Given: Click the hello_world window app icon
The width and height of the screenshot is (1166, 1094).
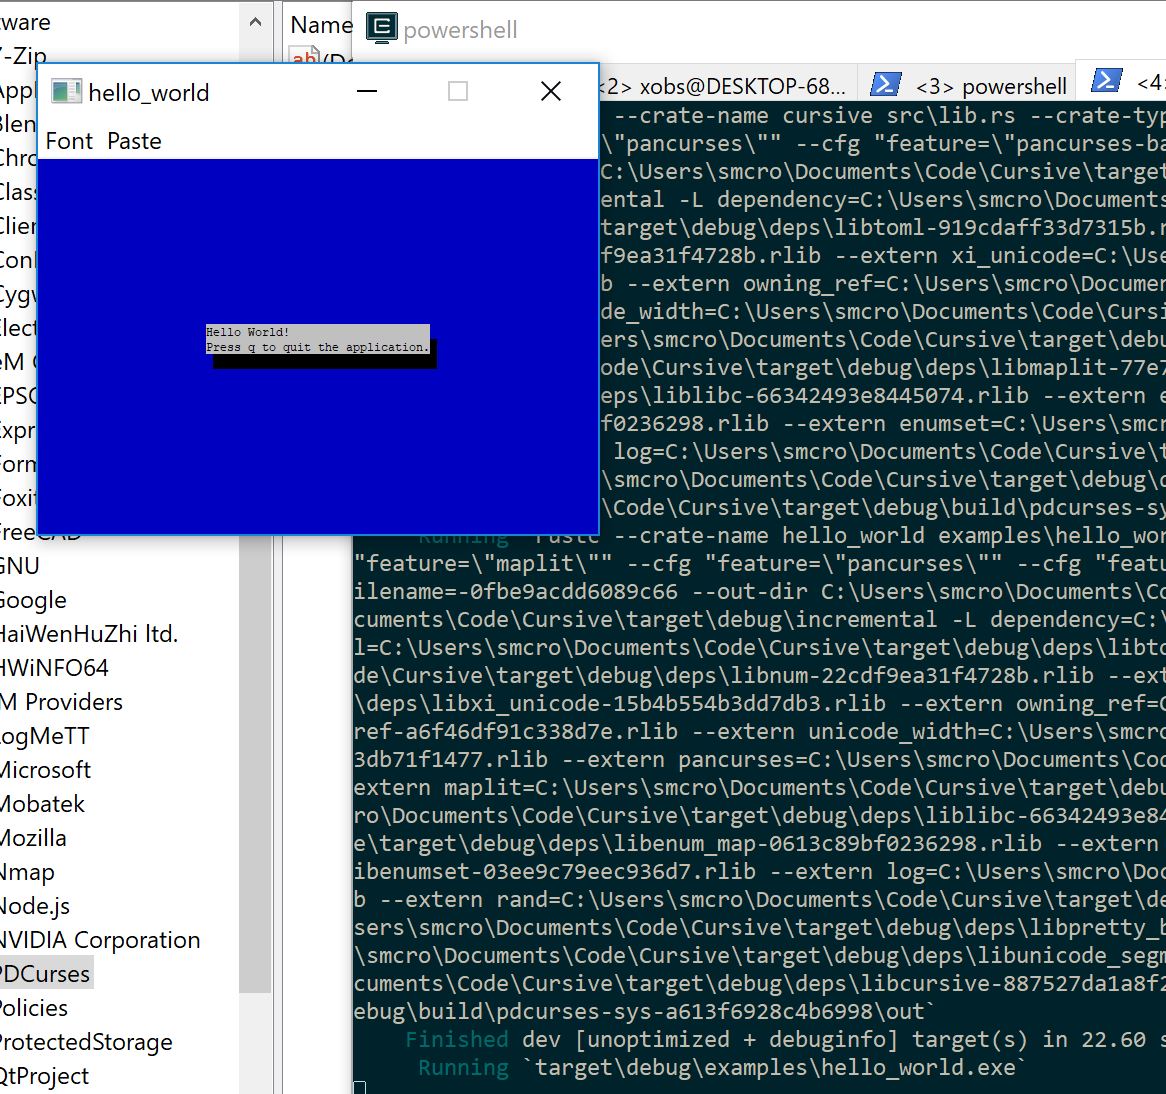Looking at the screenshot, I should pyautogui.click(x=66, y=91).
